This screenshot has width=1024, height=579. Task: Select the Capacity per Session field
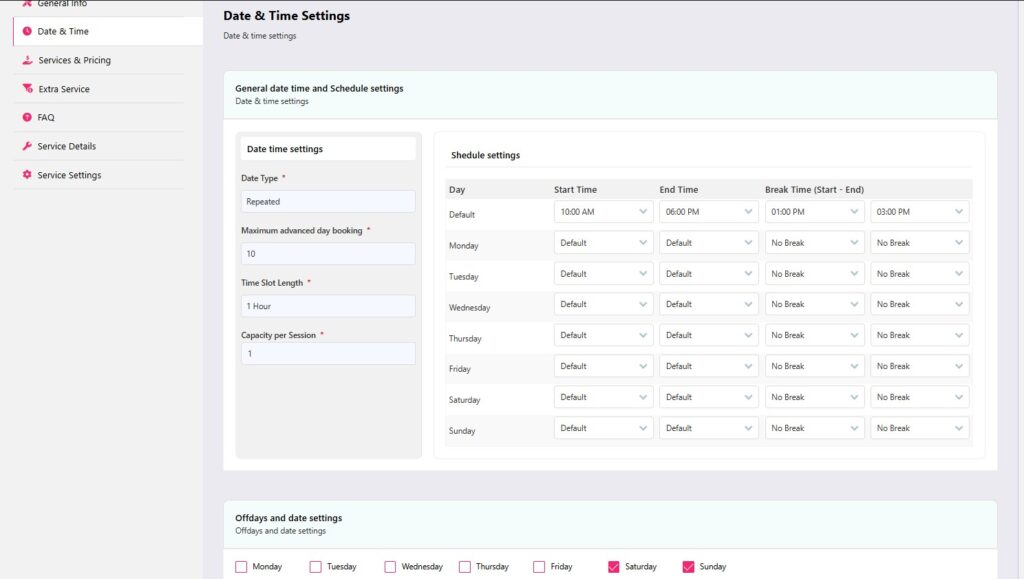(328, 353)
